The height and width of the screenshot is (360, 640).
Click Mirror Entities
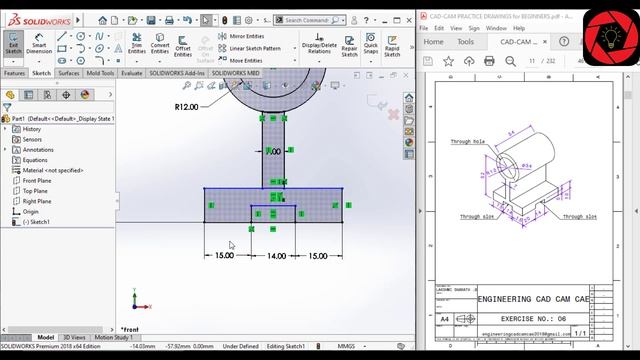(241, 36)
